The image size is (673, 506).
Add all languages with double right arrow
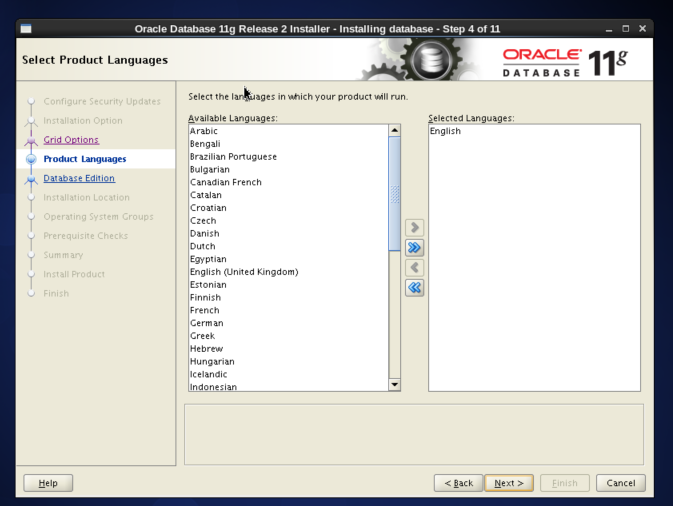tap(414, 248)
